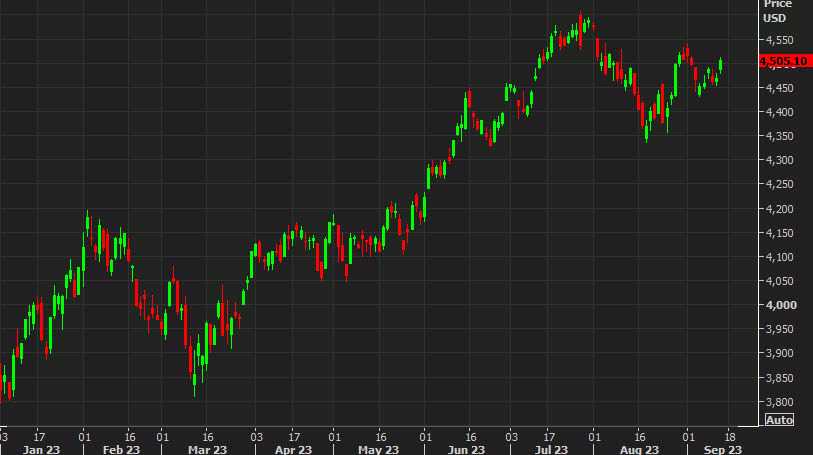Click the Feb 23 month label

[121, 449]
